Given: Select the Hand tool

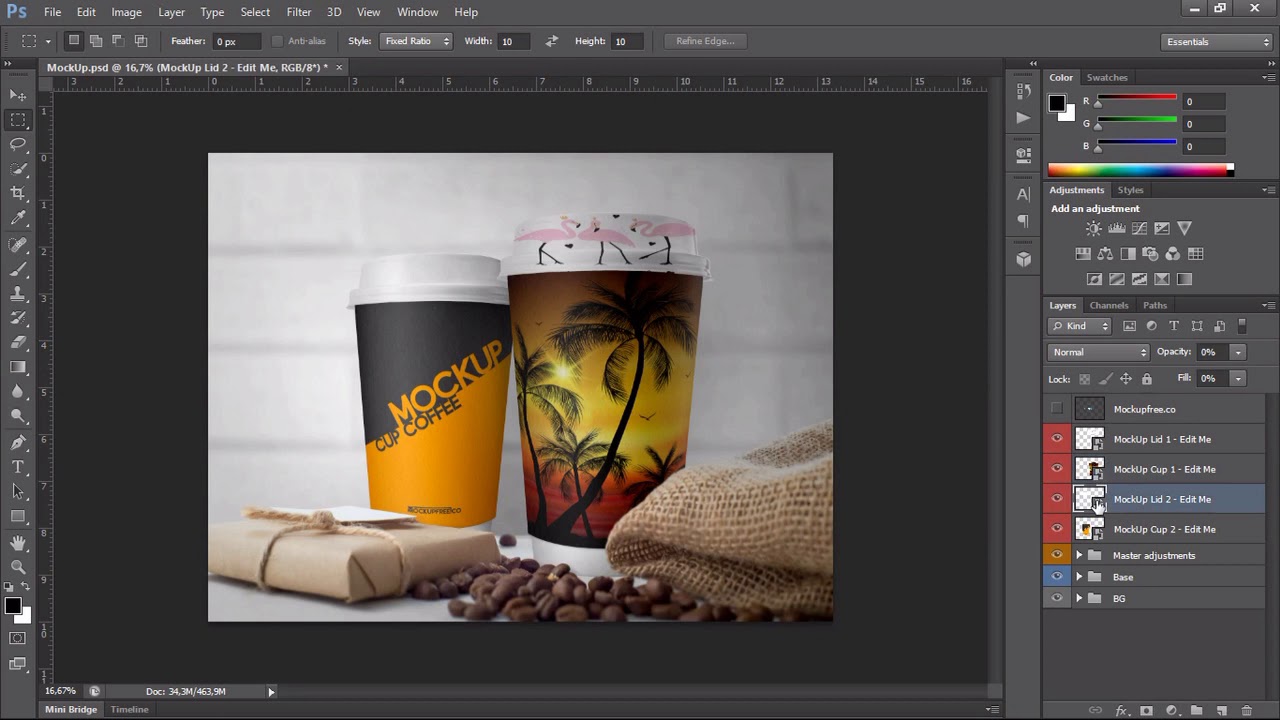Looking at the screenshot, I should click(x=18, y=543).
